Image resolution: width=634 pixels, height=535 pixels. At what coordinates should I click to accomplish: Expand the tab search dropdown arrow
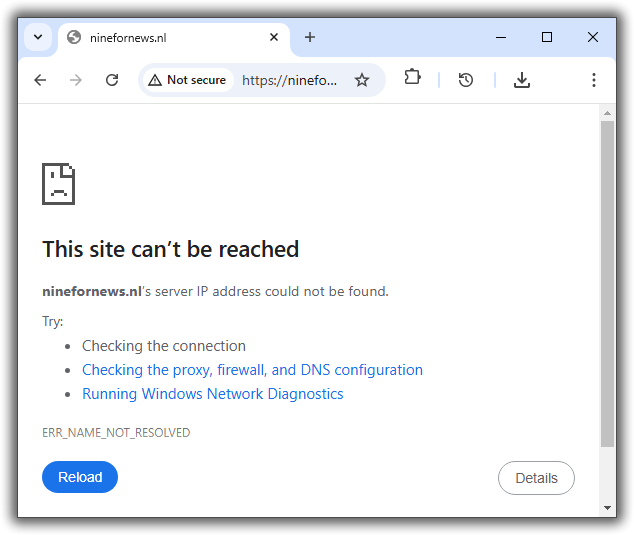pyautogui.click(x=38, y=37)
